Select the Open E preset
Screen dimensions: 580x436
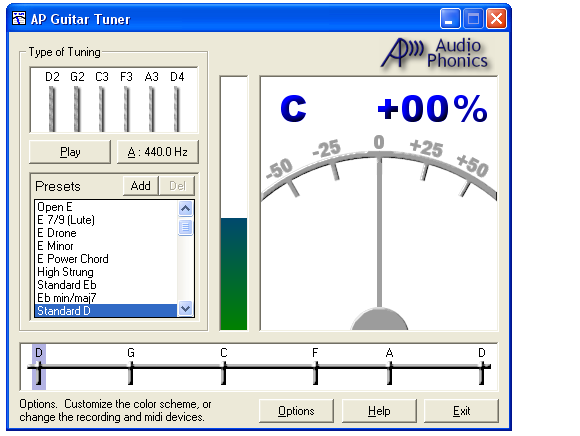pos(106,207)
